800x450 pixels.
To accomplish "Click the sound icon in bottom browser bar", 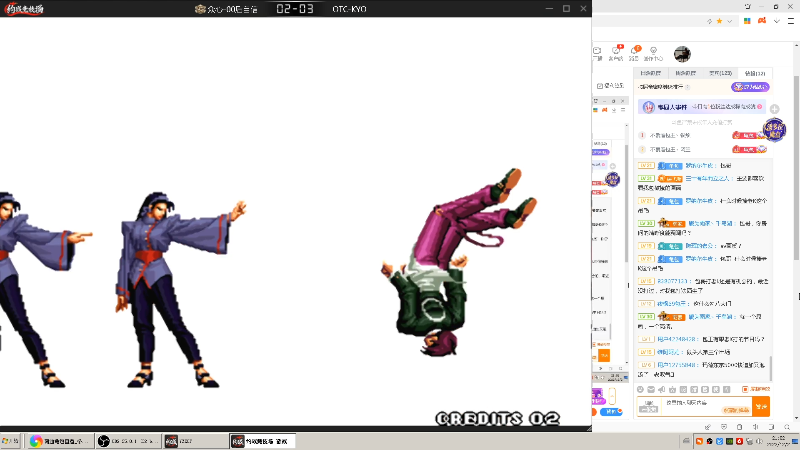I will coord(756,427).
